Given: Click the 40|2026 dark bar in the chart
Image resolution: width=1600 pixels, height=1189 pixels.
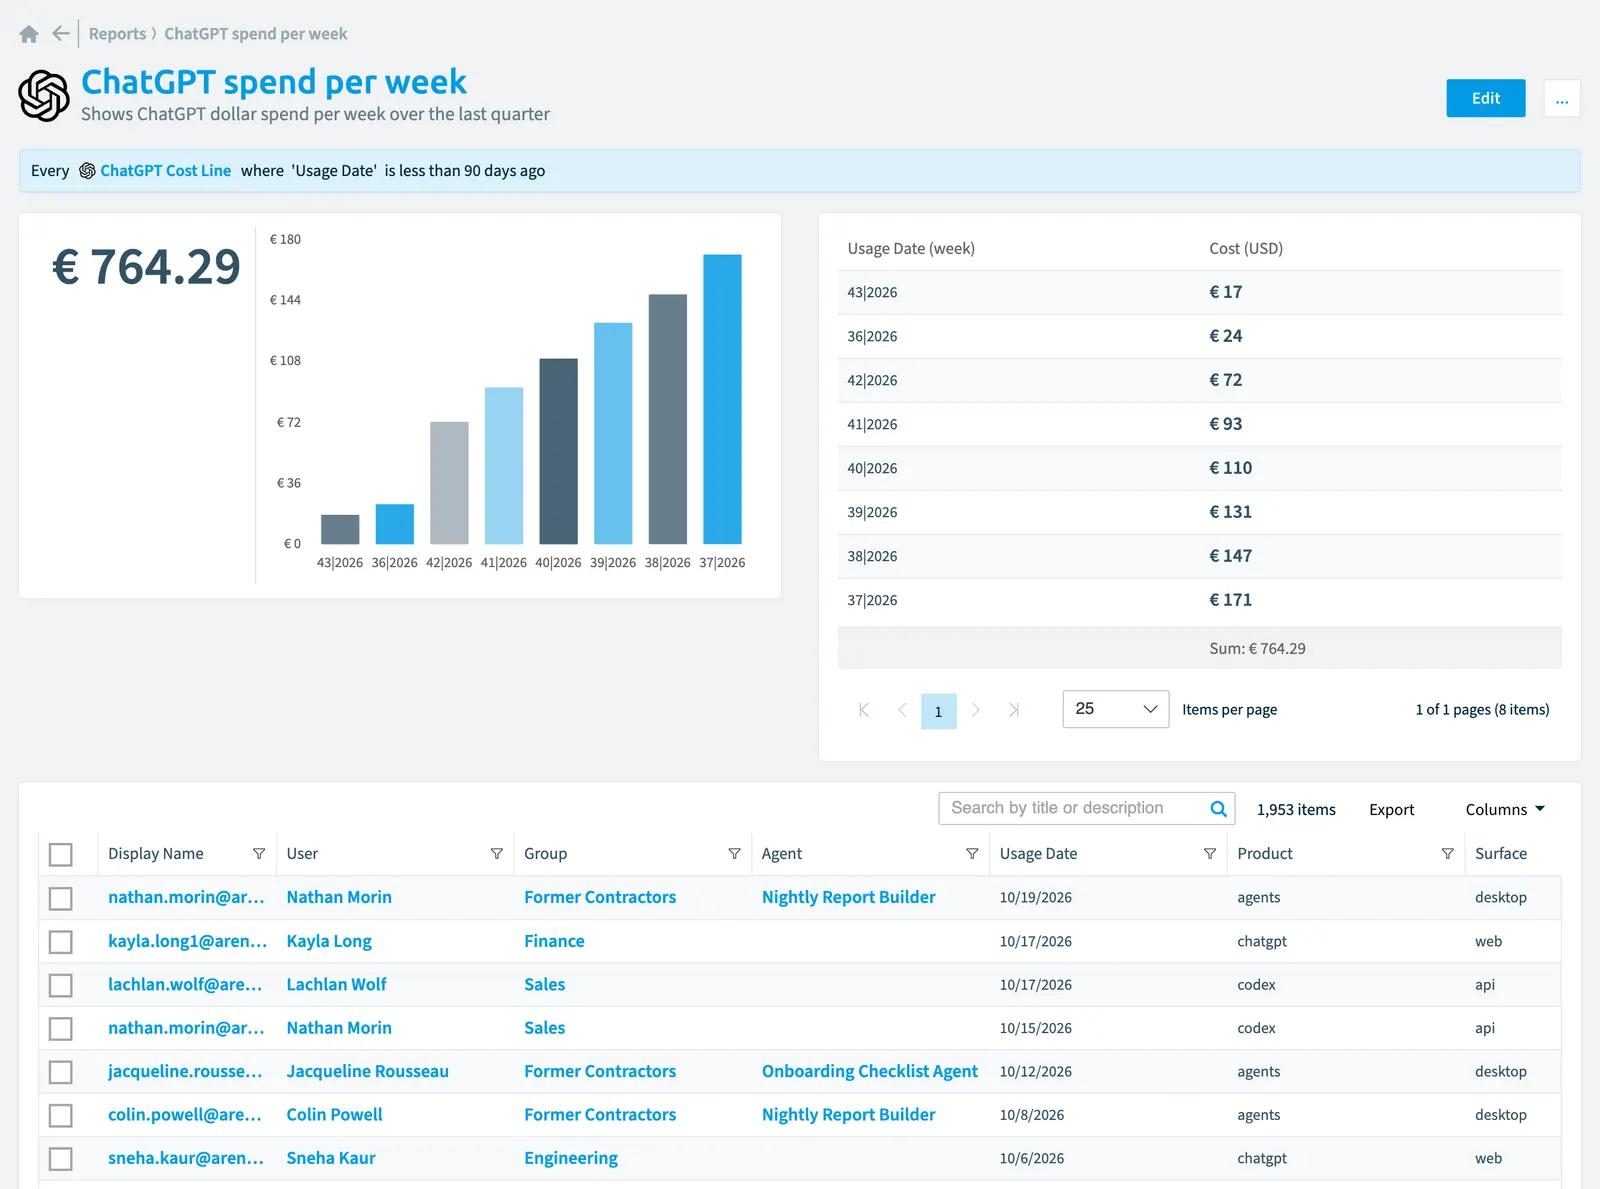Looking at the screenshot, I should tap(558, 451).
